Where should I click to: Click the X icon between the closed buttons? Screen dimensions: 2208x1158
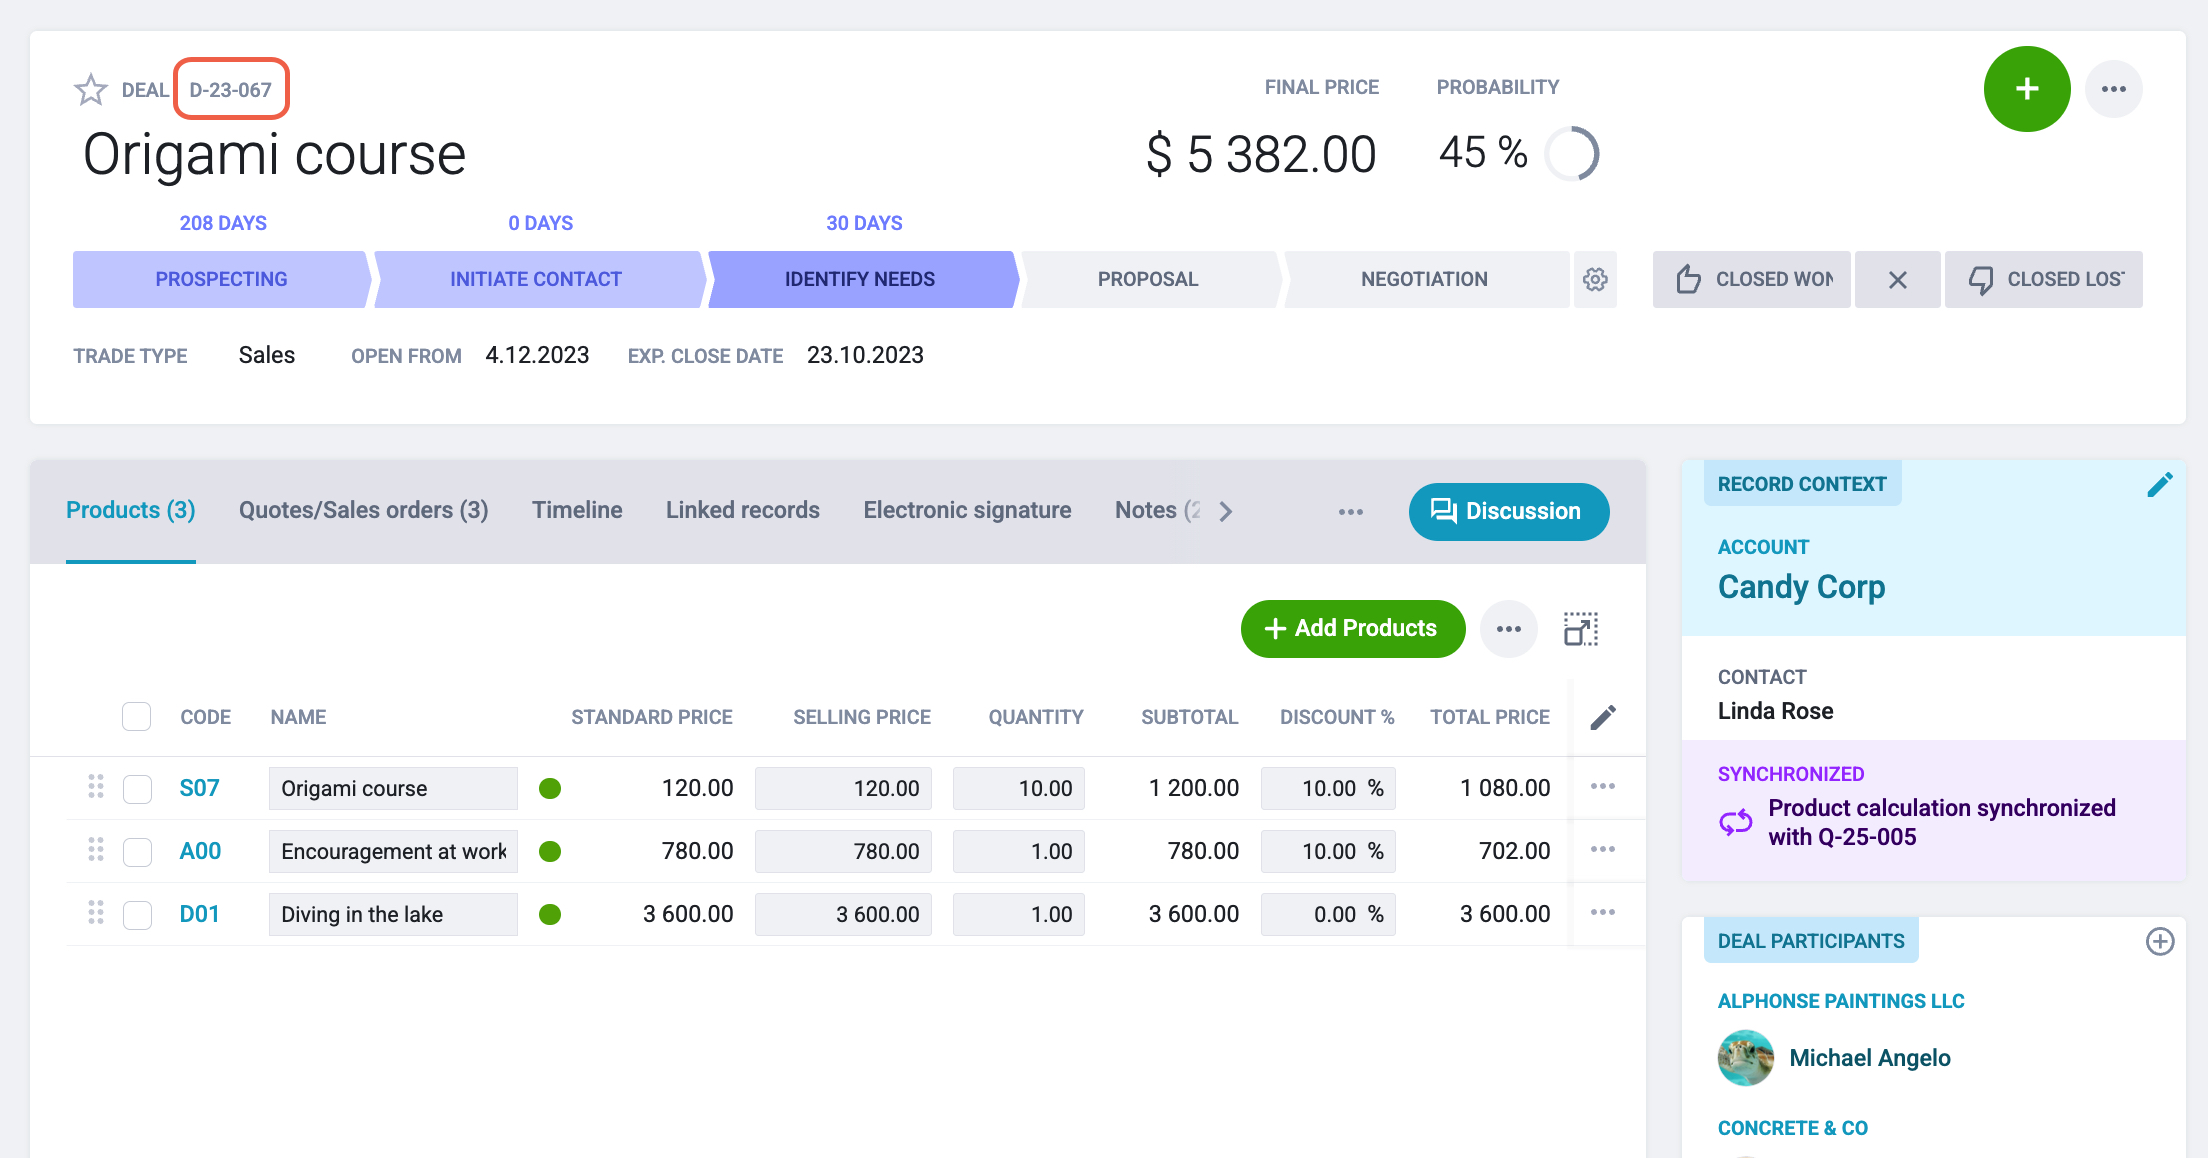(1897, 279)
